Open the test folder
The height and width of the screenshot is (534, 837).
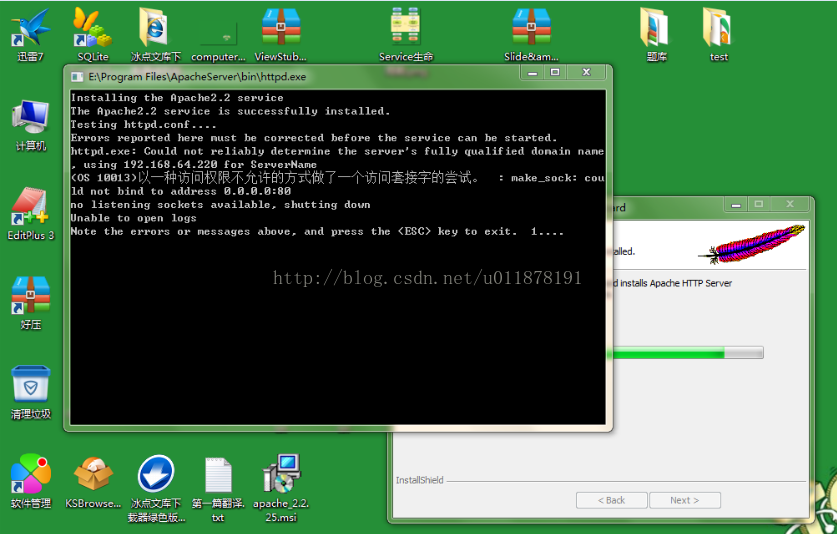pyautogui.click(x=718, y=34)
